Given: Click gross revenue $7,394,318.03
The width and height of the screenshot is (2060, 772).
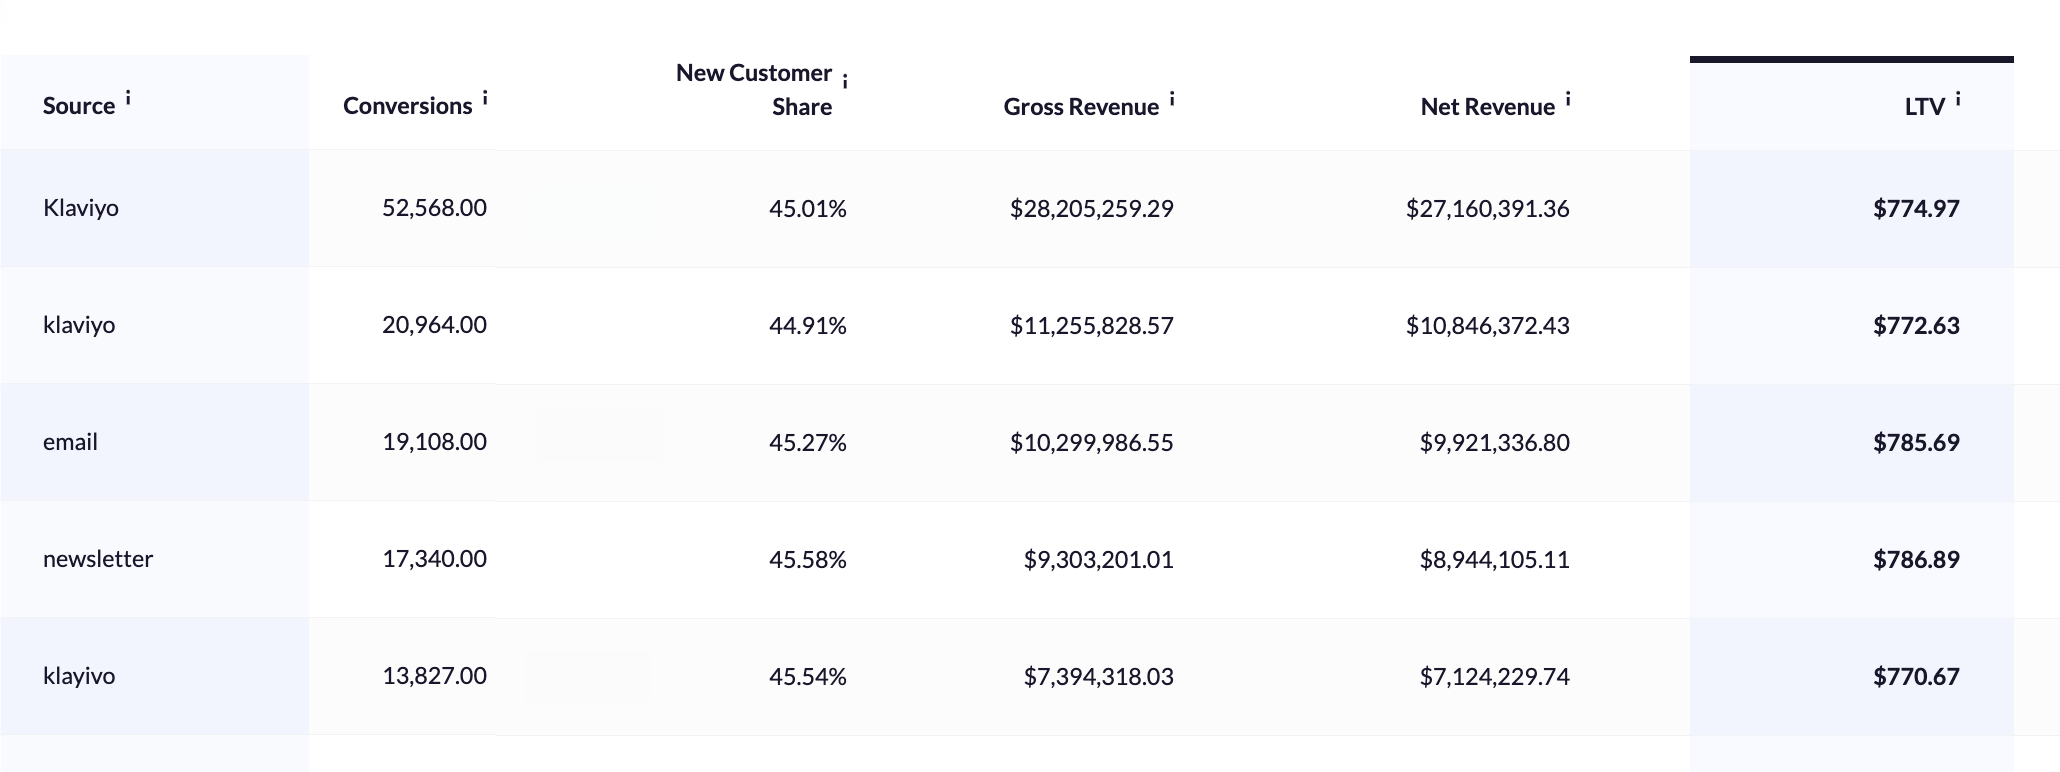Looking at the screenshot, I should tap(1099, 677).
